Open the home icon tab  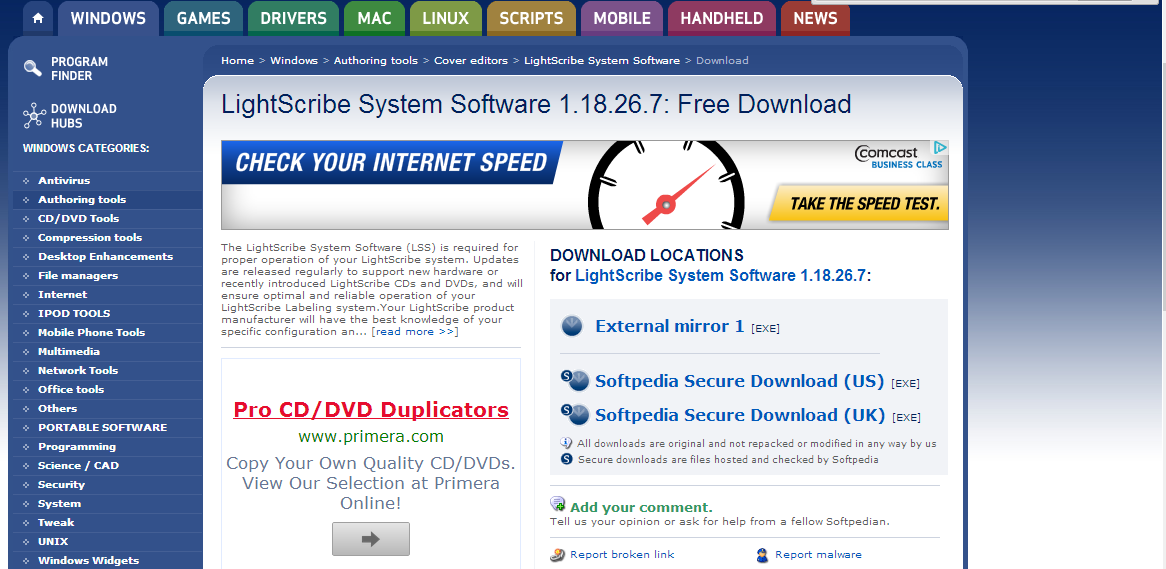[x=38, y=19]
